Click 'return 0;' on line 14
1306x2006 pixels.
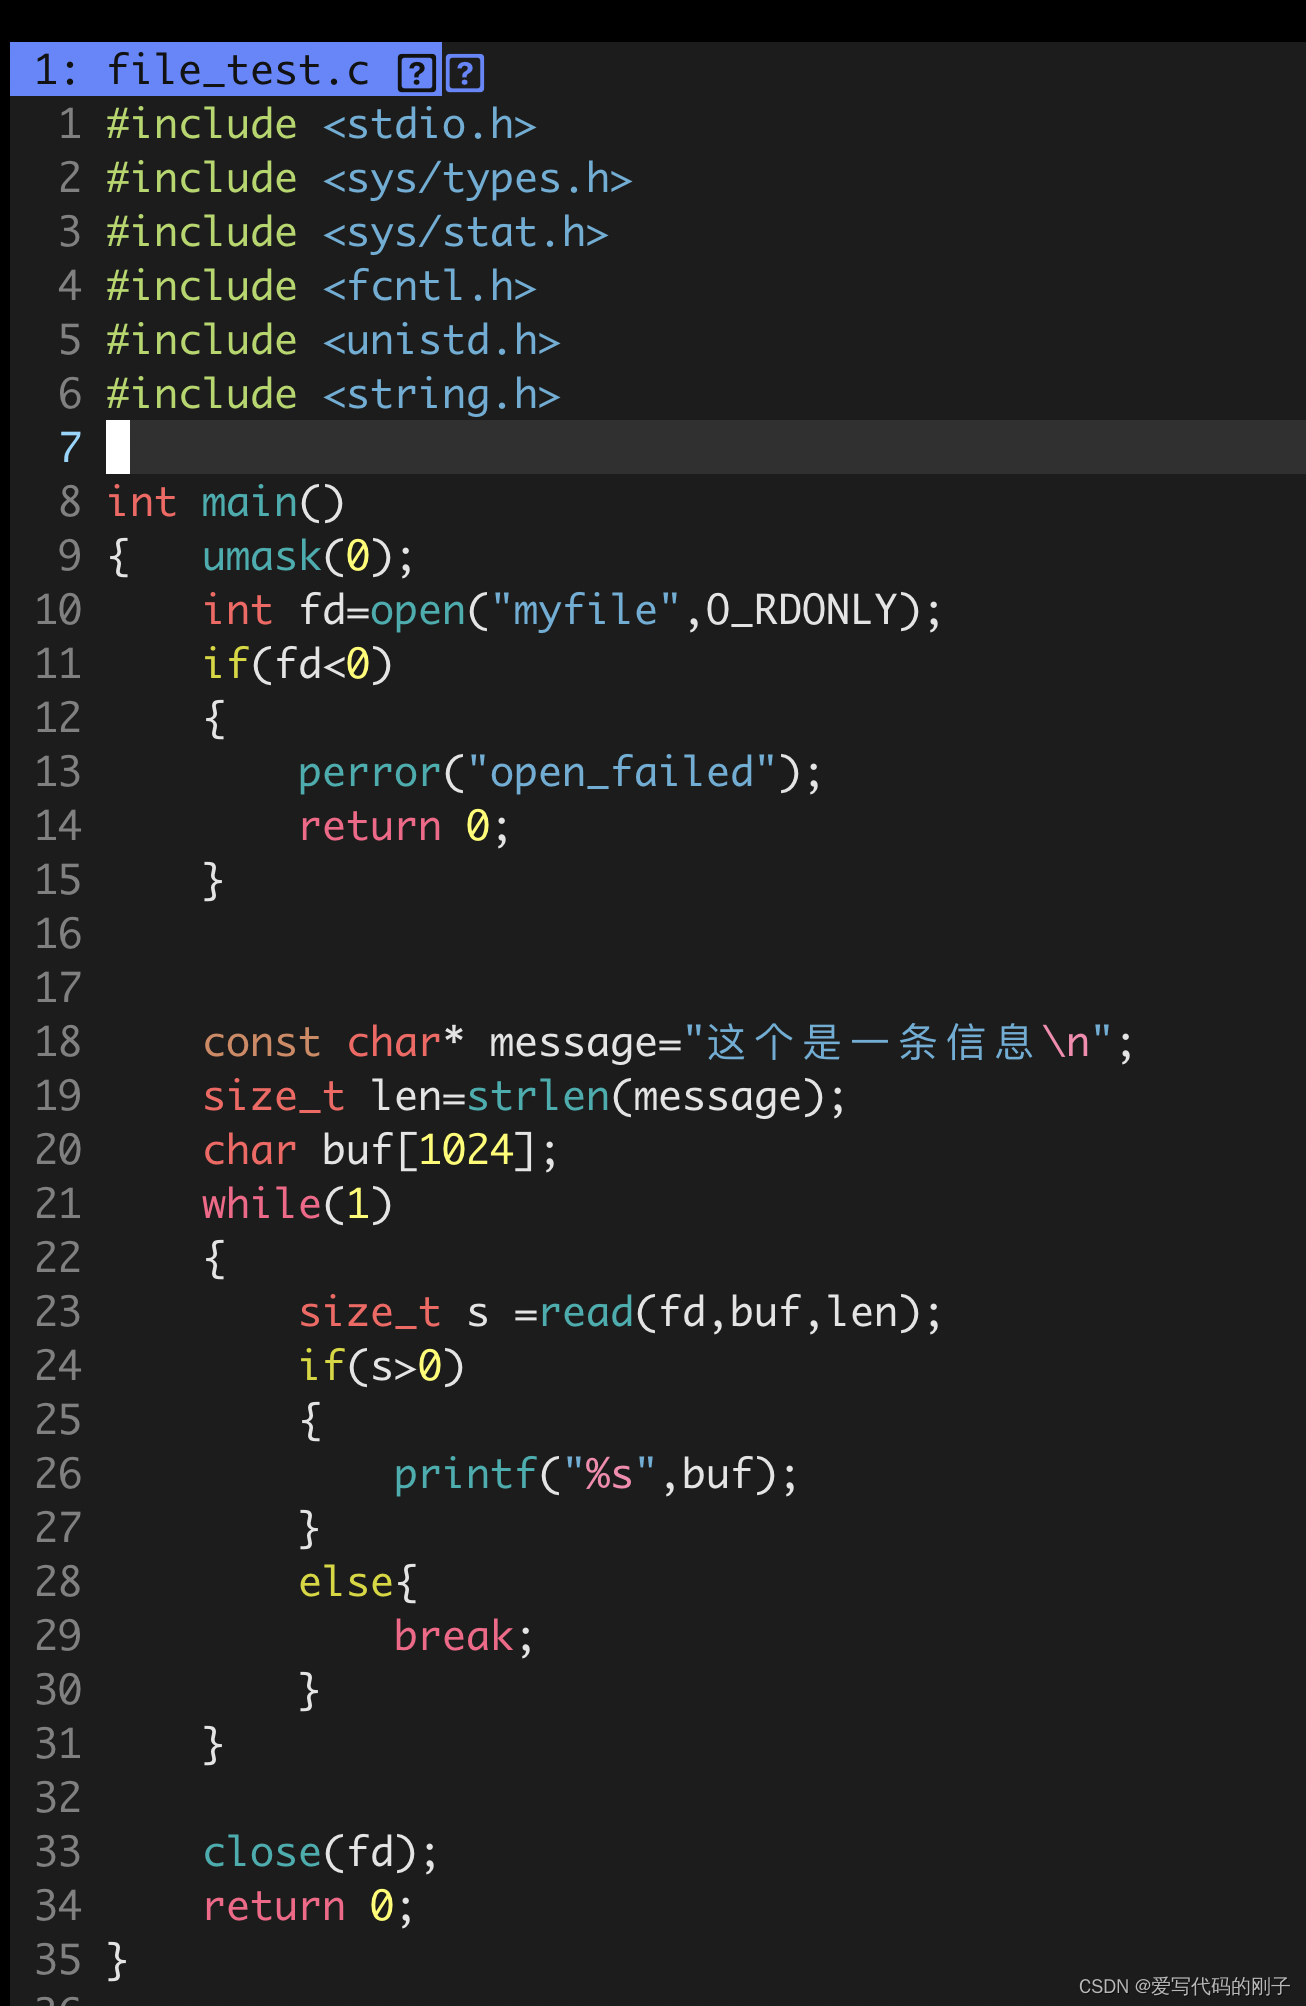[x=404, y=827]
